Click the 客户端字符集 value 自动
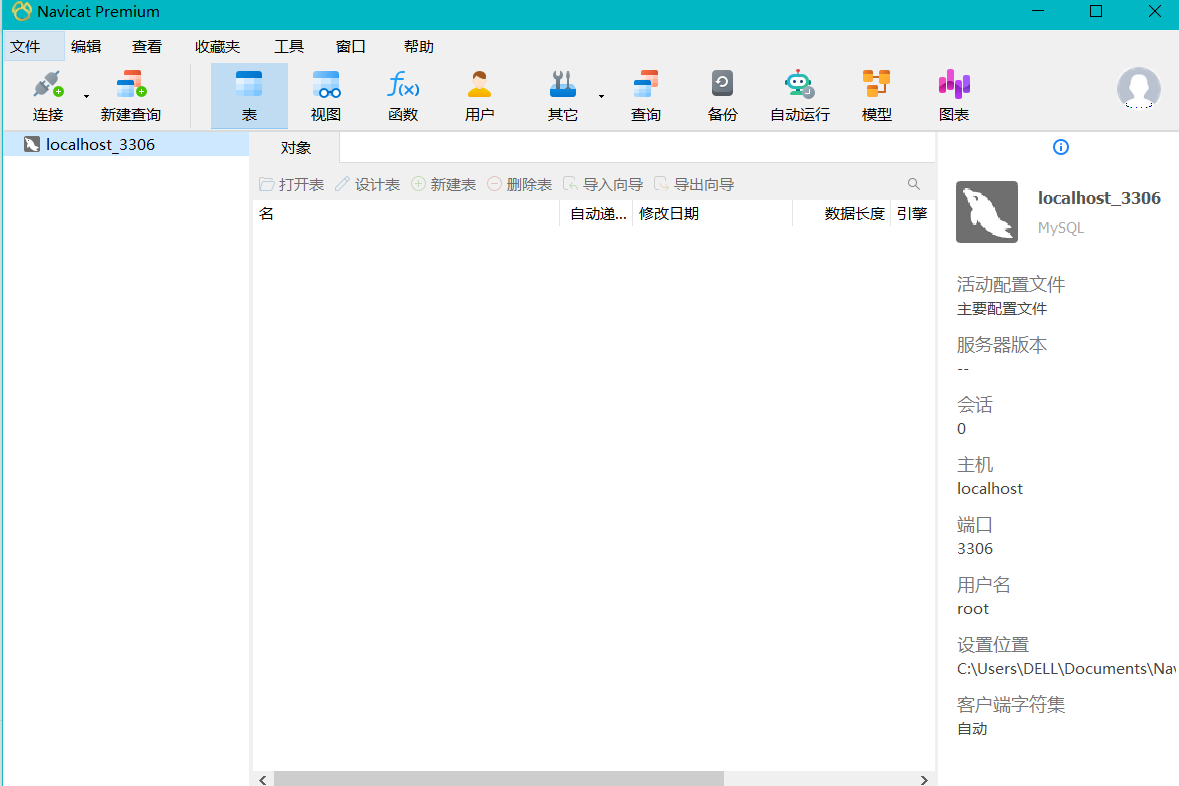The height and width of the screenshot is (786, 1179). (x=971, y=729)
